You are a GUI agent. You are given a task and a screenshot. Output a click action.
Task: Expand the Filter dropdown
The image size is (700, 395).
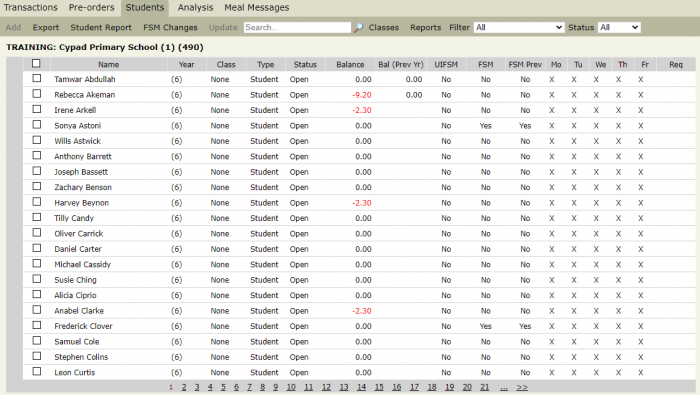(518, 28)
